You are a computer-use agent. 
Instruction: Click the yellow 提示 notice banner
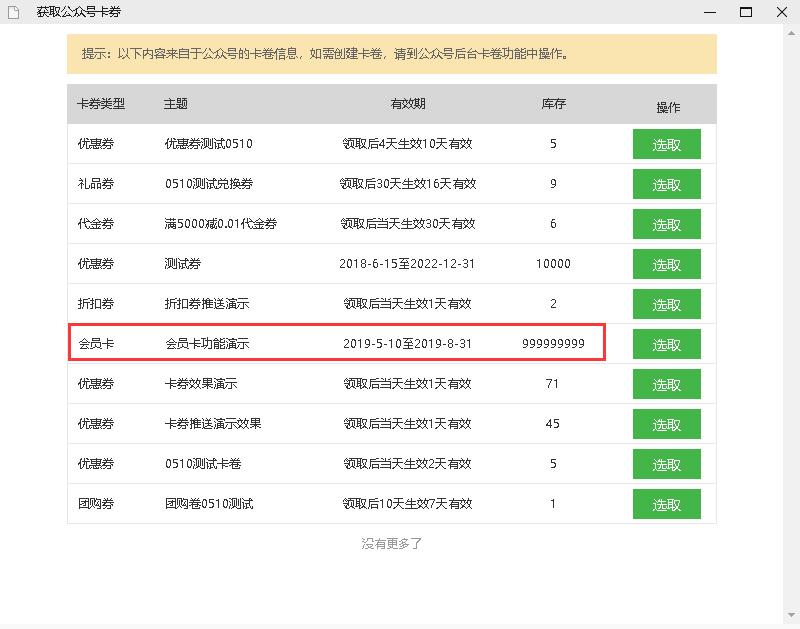tap(392, 54)
